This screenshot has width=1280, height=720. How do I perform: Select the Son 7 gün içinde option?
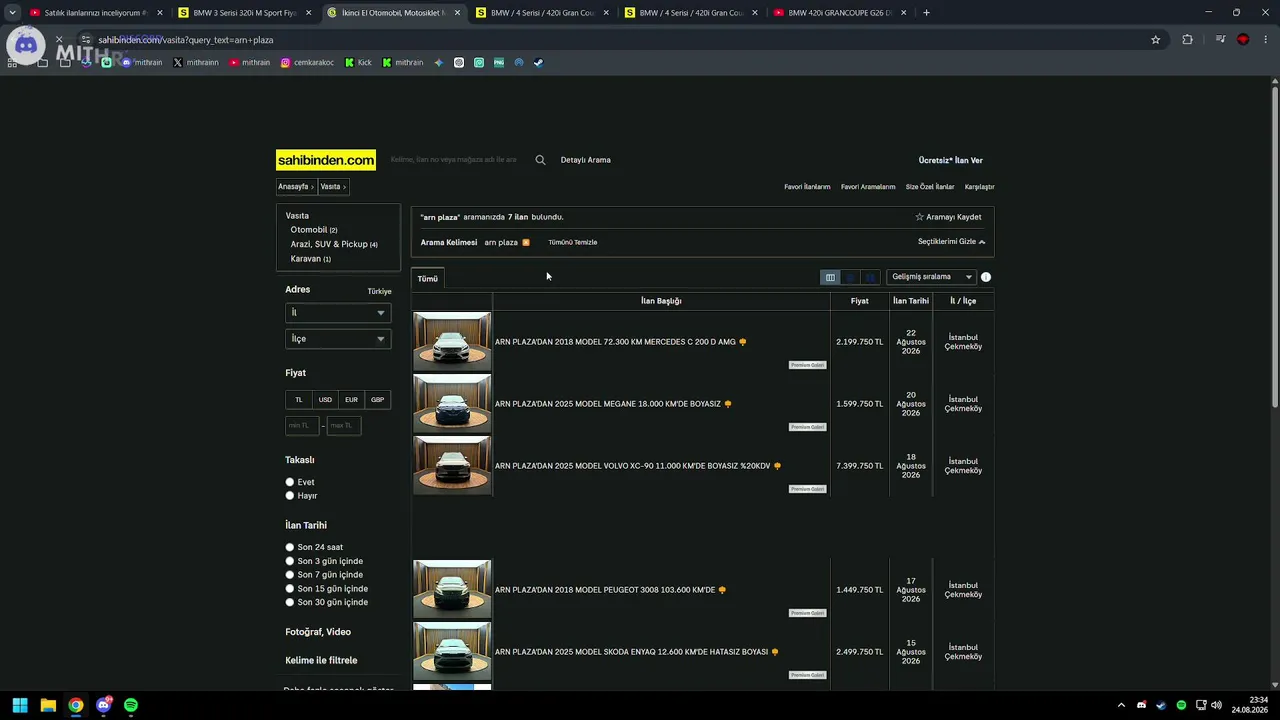(x=290, y=575)
